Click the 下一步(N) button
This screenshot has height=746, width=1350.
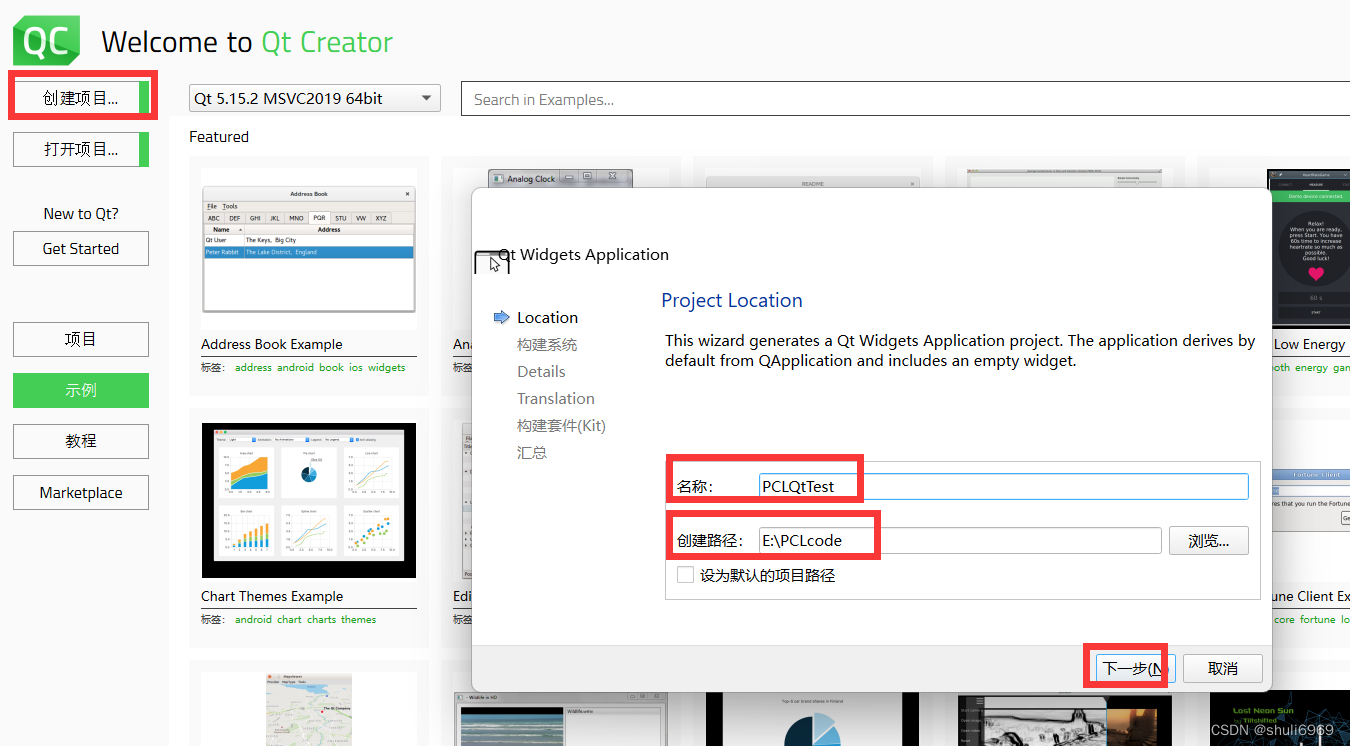(1135, 668)
